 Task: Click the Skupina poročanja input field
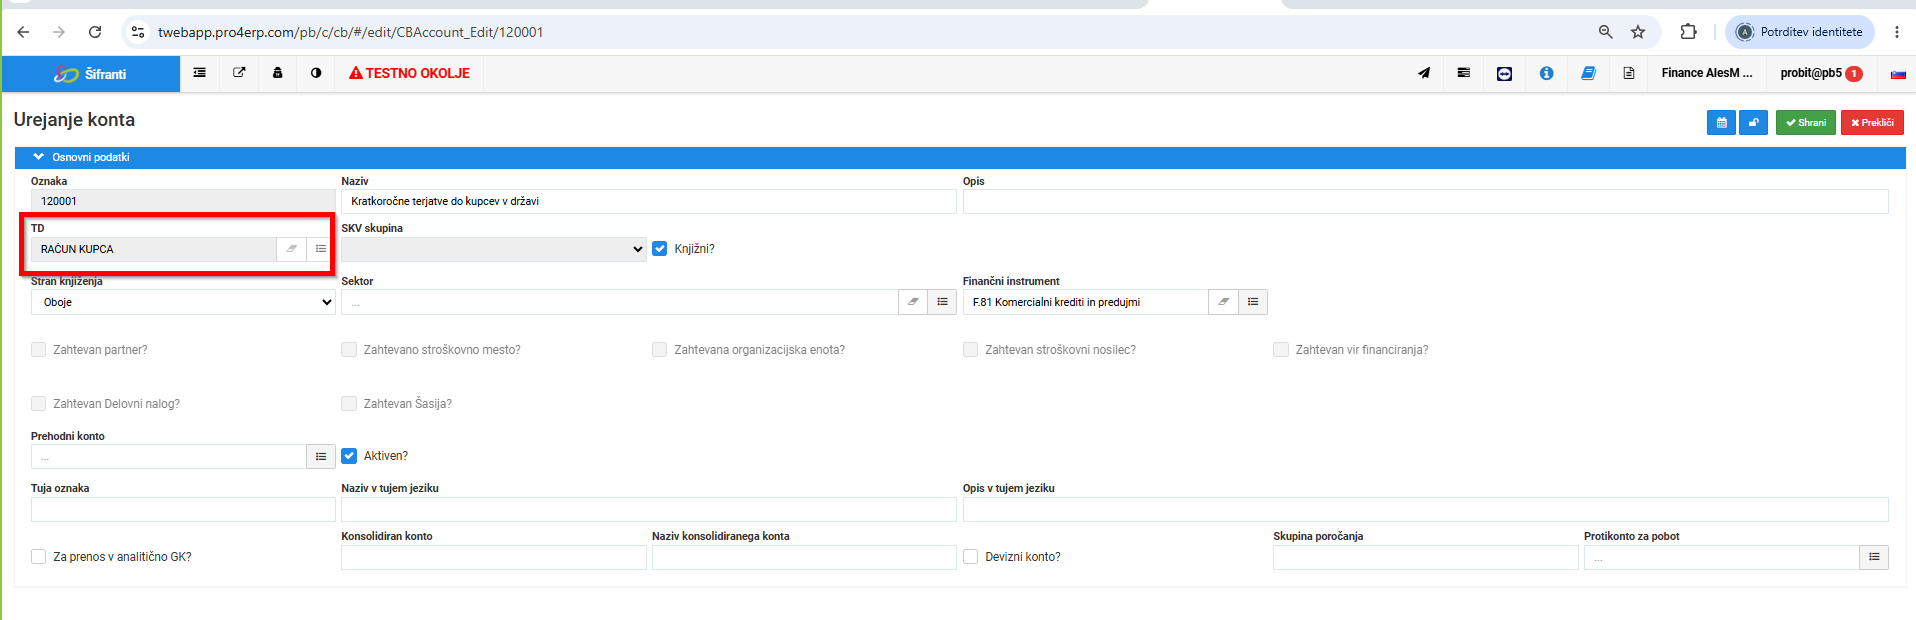click(x=1426, y=557)
